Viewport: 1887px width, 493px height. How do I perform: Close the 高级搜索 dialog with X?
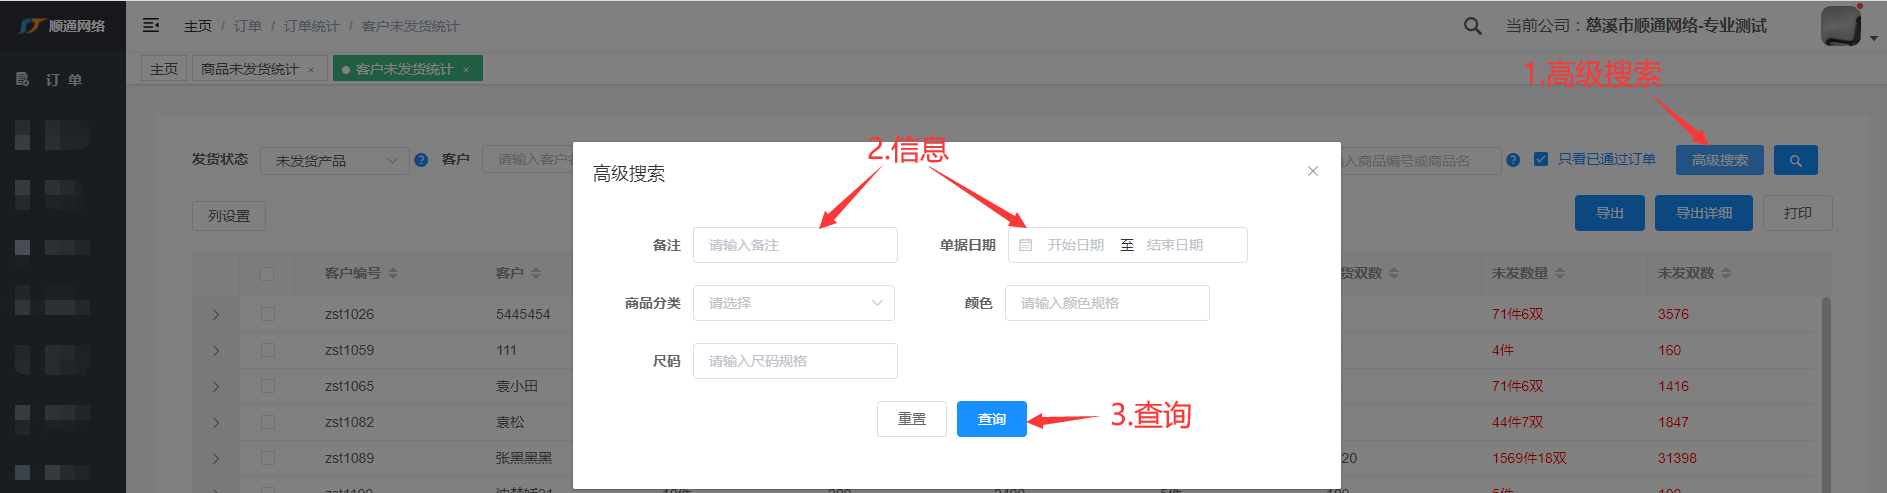pyautogui.click(x=1312, y=171)
